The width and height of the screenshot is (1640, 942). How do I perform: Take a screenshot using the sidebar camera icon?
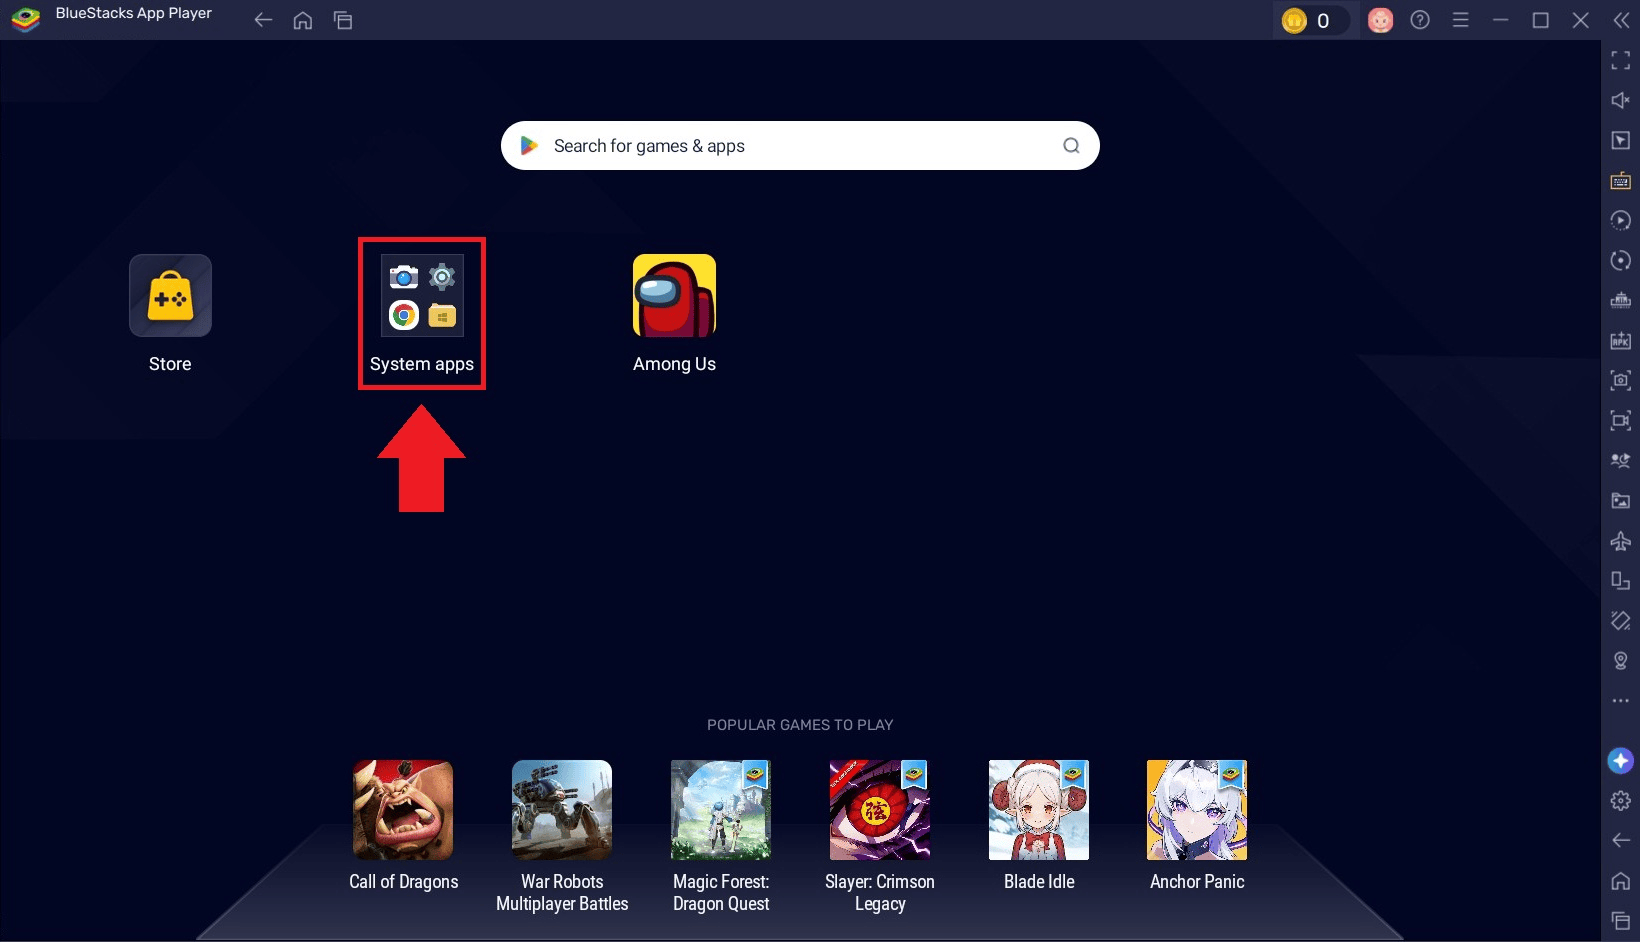pos(1621,380)
